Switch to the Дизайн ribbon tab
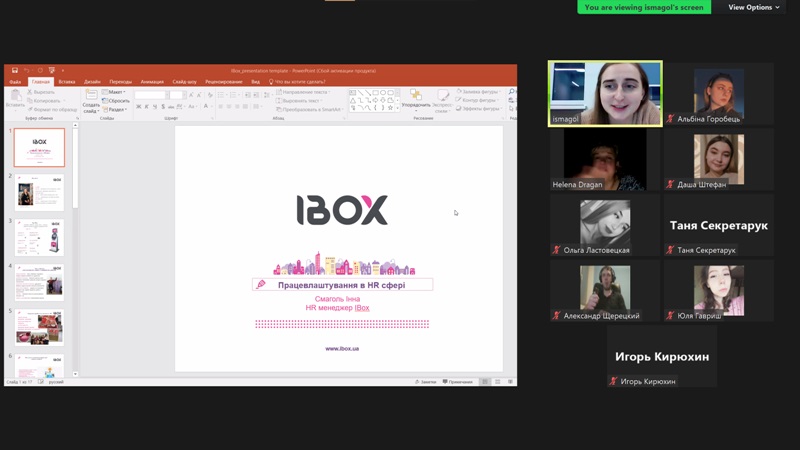Screen dimensions: 800x450 tap(92, 82)
